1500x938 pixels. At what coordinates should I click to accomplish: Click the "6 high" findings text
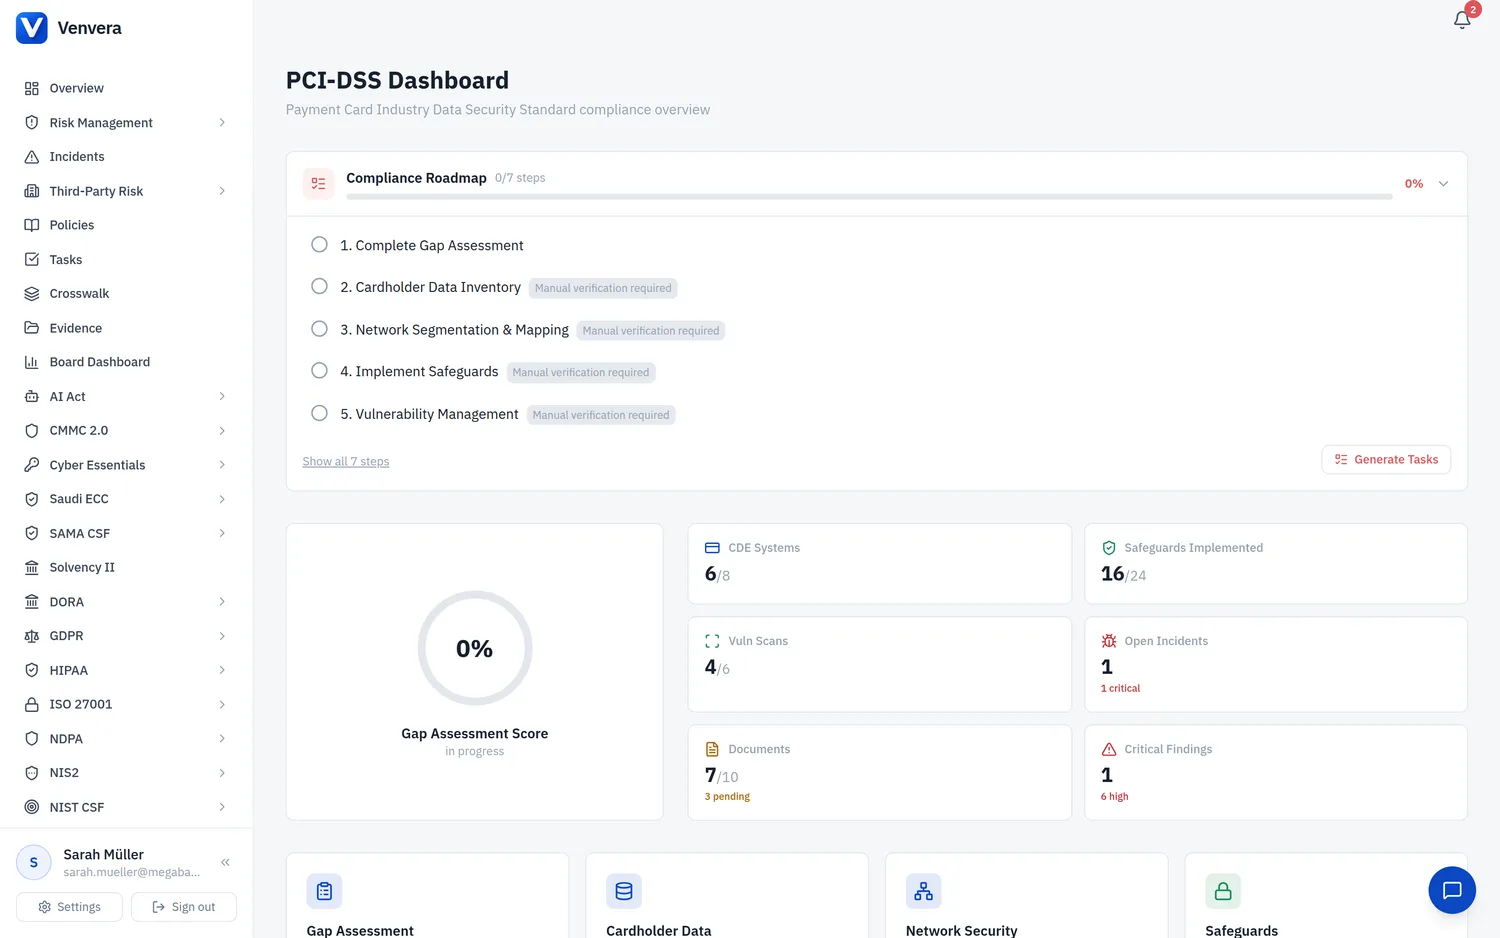point(1114,797)
